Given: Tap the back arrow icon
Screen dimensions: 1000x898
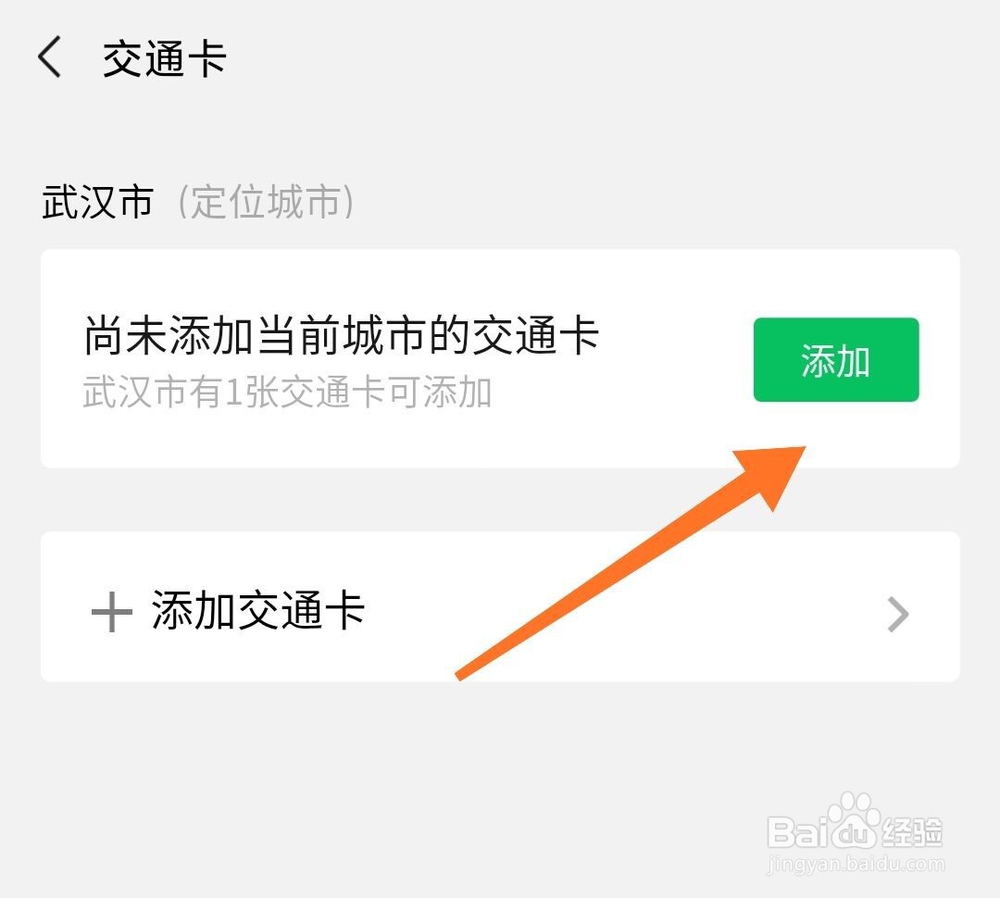Looking at the screenshot, I should click(x=49, y=57).
